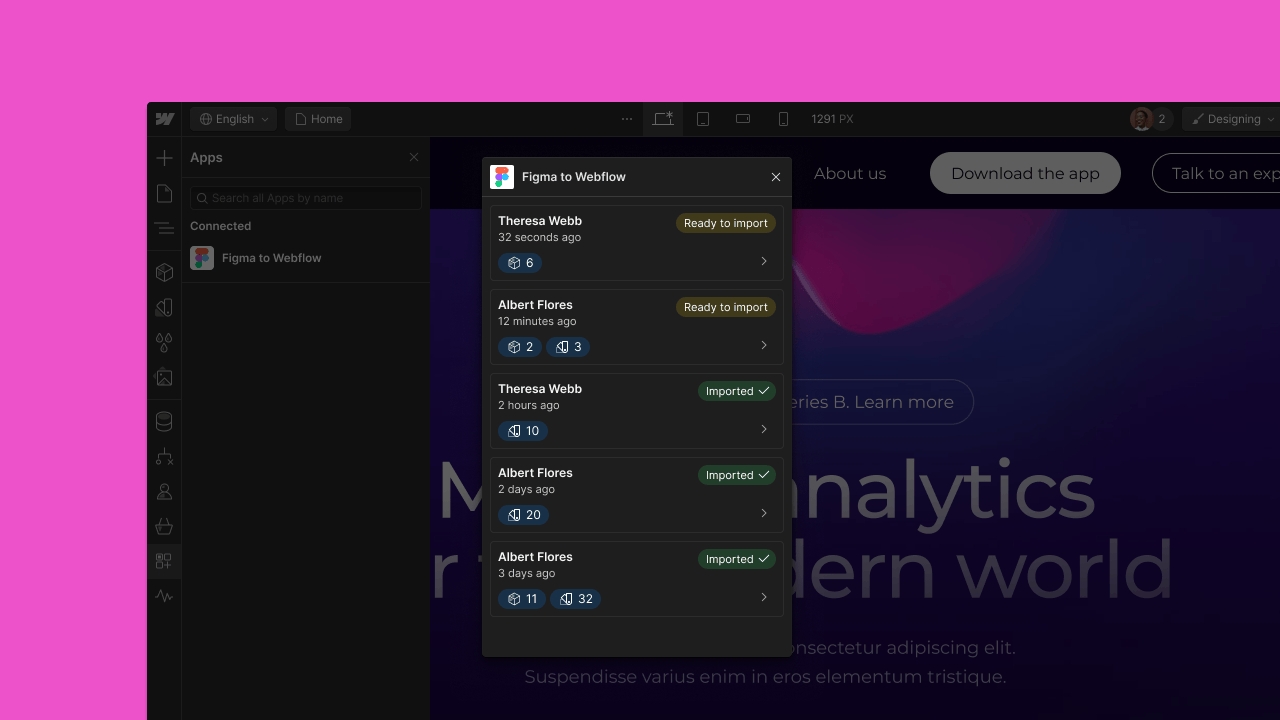Click the Webflow logo icon
The width and height of the screenshot is (1280, 720).
point(165,119)
